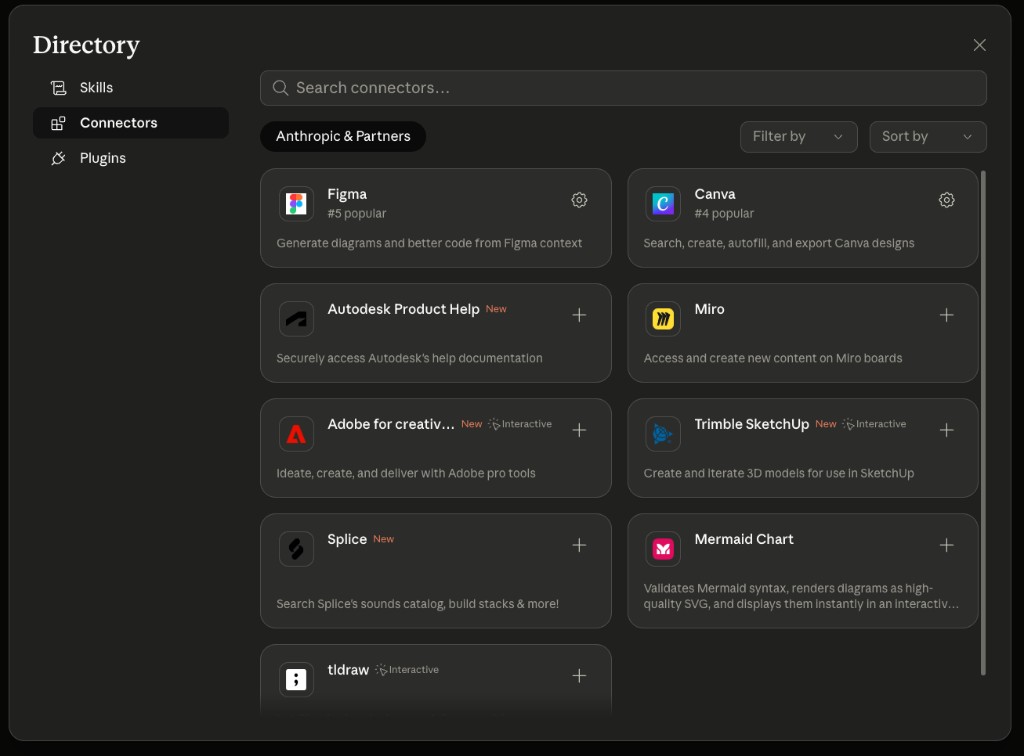Click the search magnifier icon
This screenshot has height=756, width=1024.
280,88
